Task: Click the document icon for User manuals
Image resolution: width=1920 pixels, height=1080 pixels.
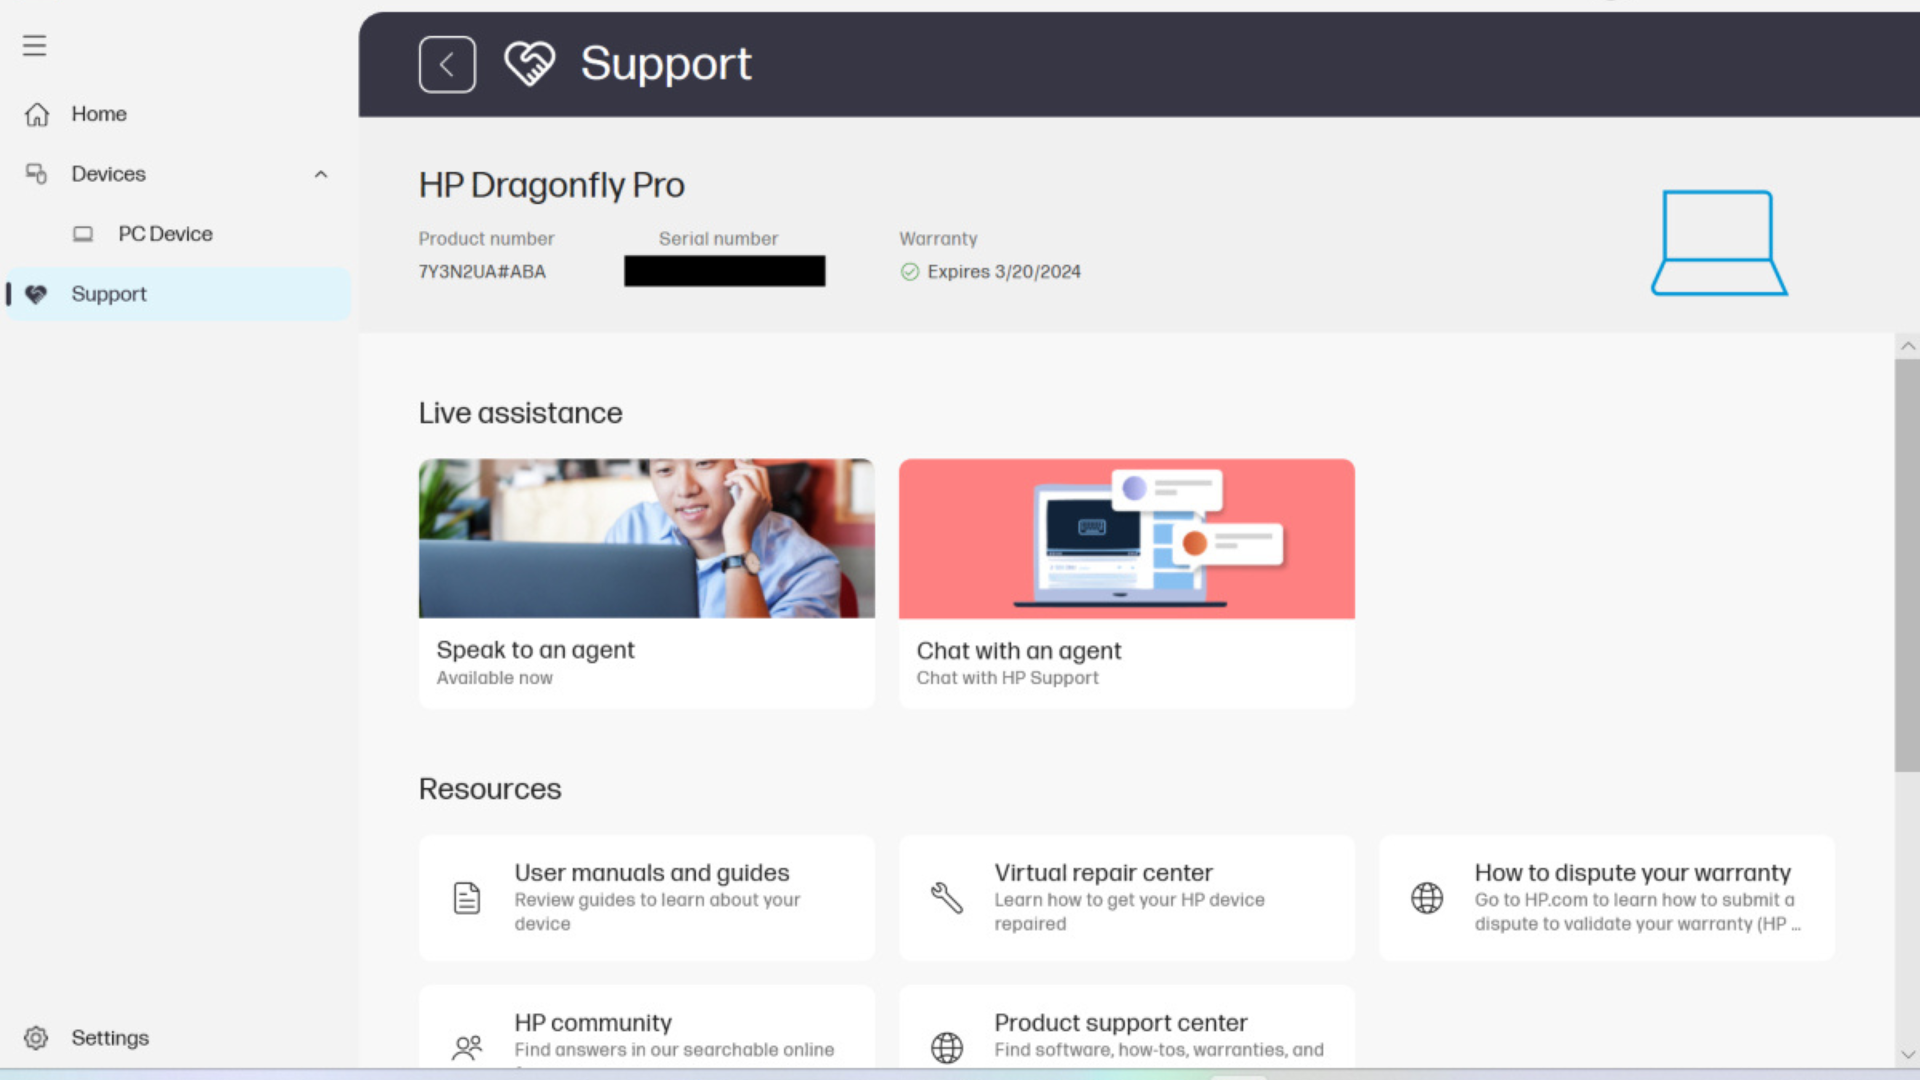Action: [x=467, y=898]
